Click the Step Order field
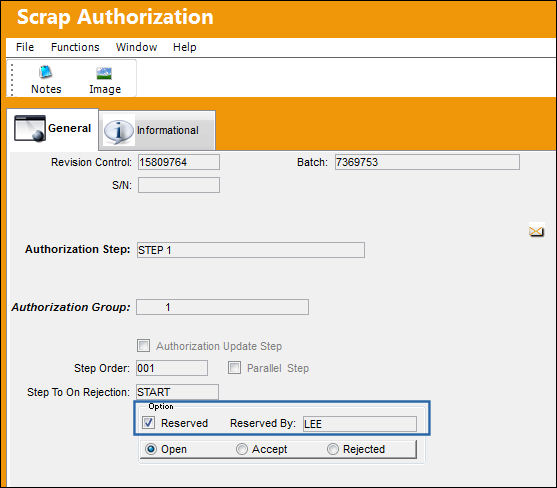Screen dimensions: 557x488 click(172, 368)
